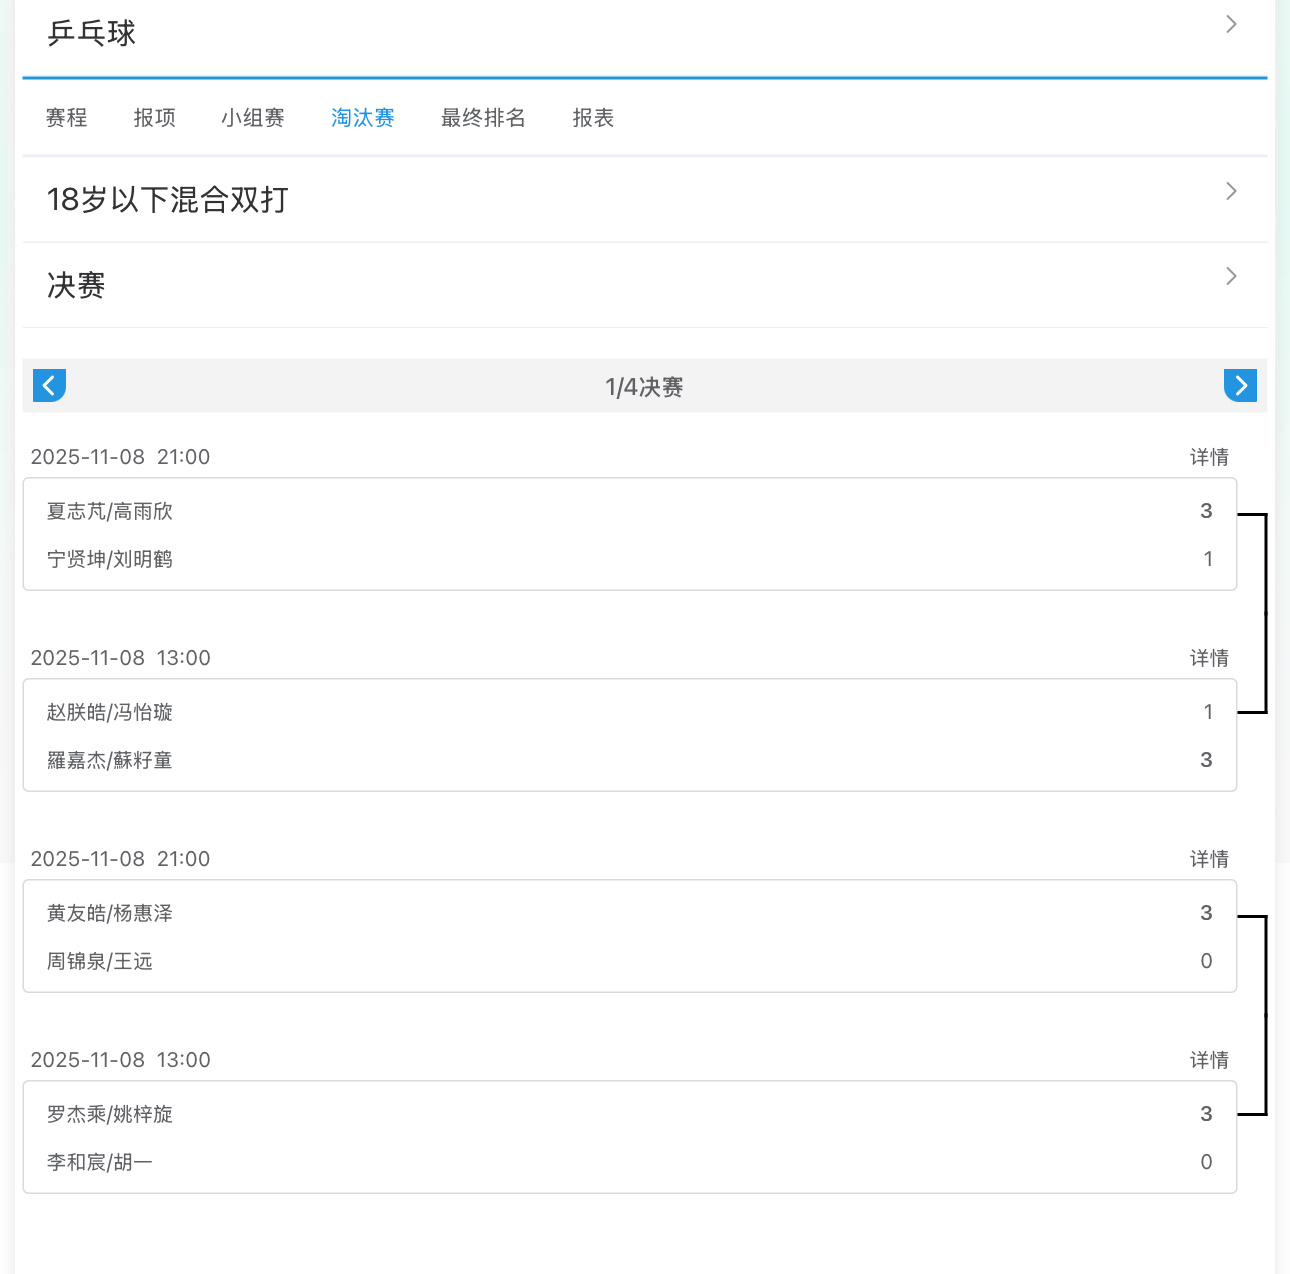Image resolution: width=1290 pixels, height=1274 pixels.
Task: Click the 1/4决赛 round label
Action: pyautogui.click(x=644, y=387)
